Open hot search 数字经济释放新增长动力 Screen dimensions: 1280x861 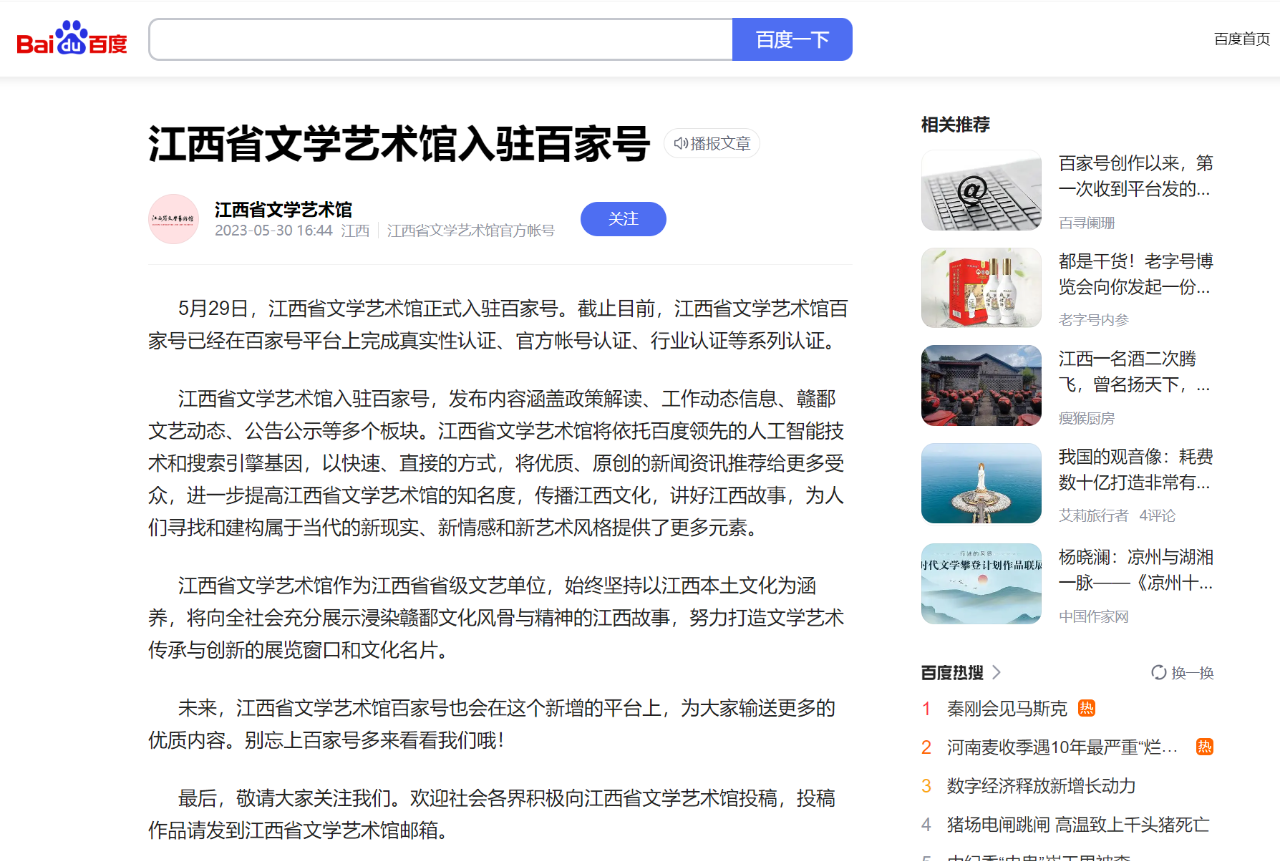[x=1041, y=786]
